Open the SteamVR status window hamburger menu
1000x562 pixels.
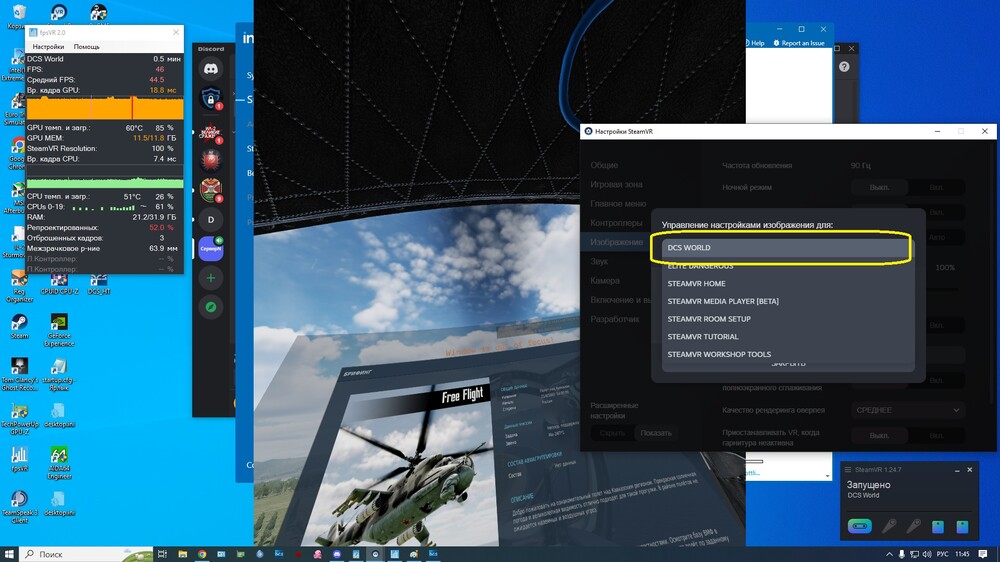pyautogui.click(x=848, y=470)
